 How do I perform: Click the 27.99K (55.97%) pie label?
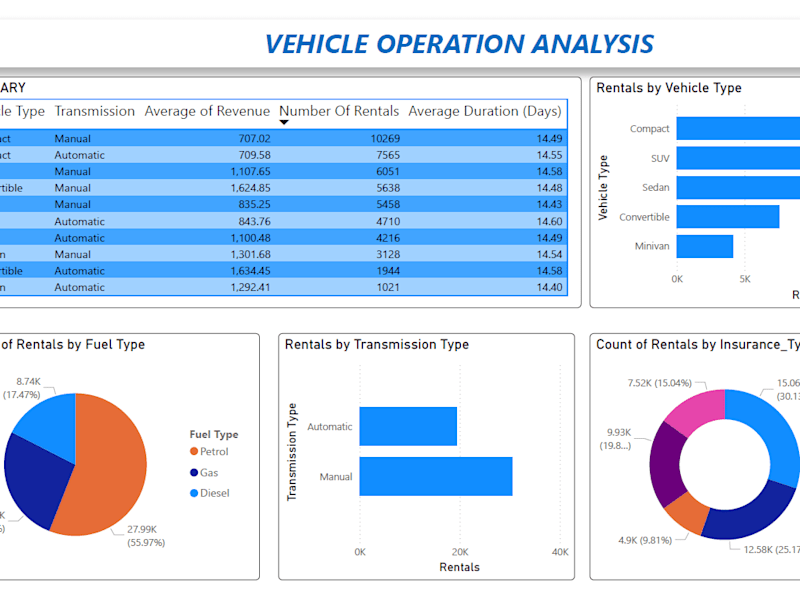click(146, 536)
